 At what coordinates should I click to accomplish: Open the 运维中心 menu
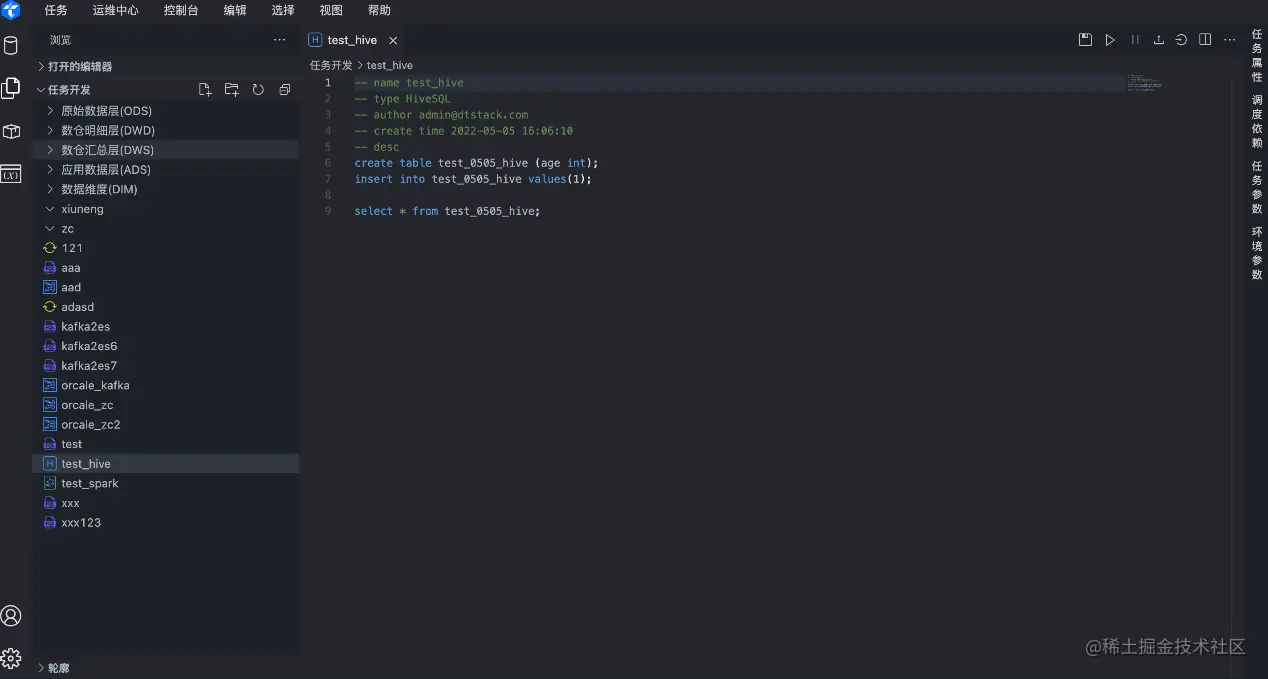click(x=116, y=10)
